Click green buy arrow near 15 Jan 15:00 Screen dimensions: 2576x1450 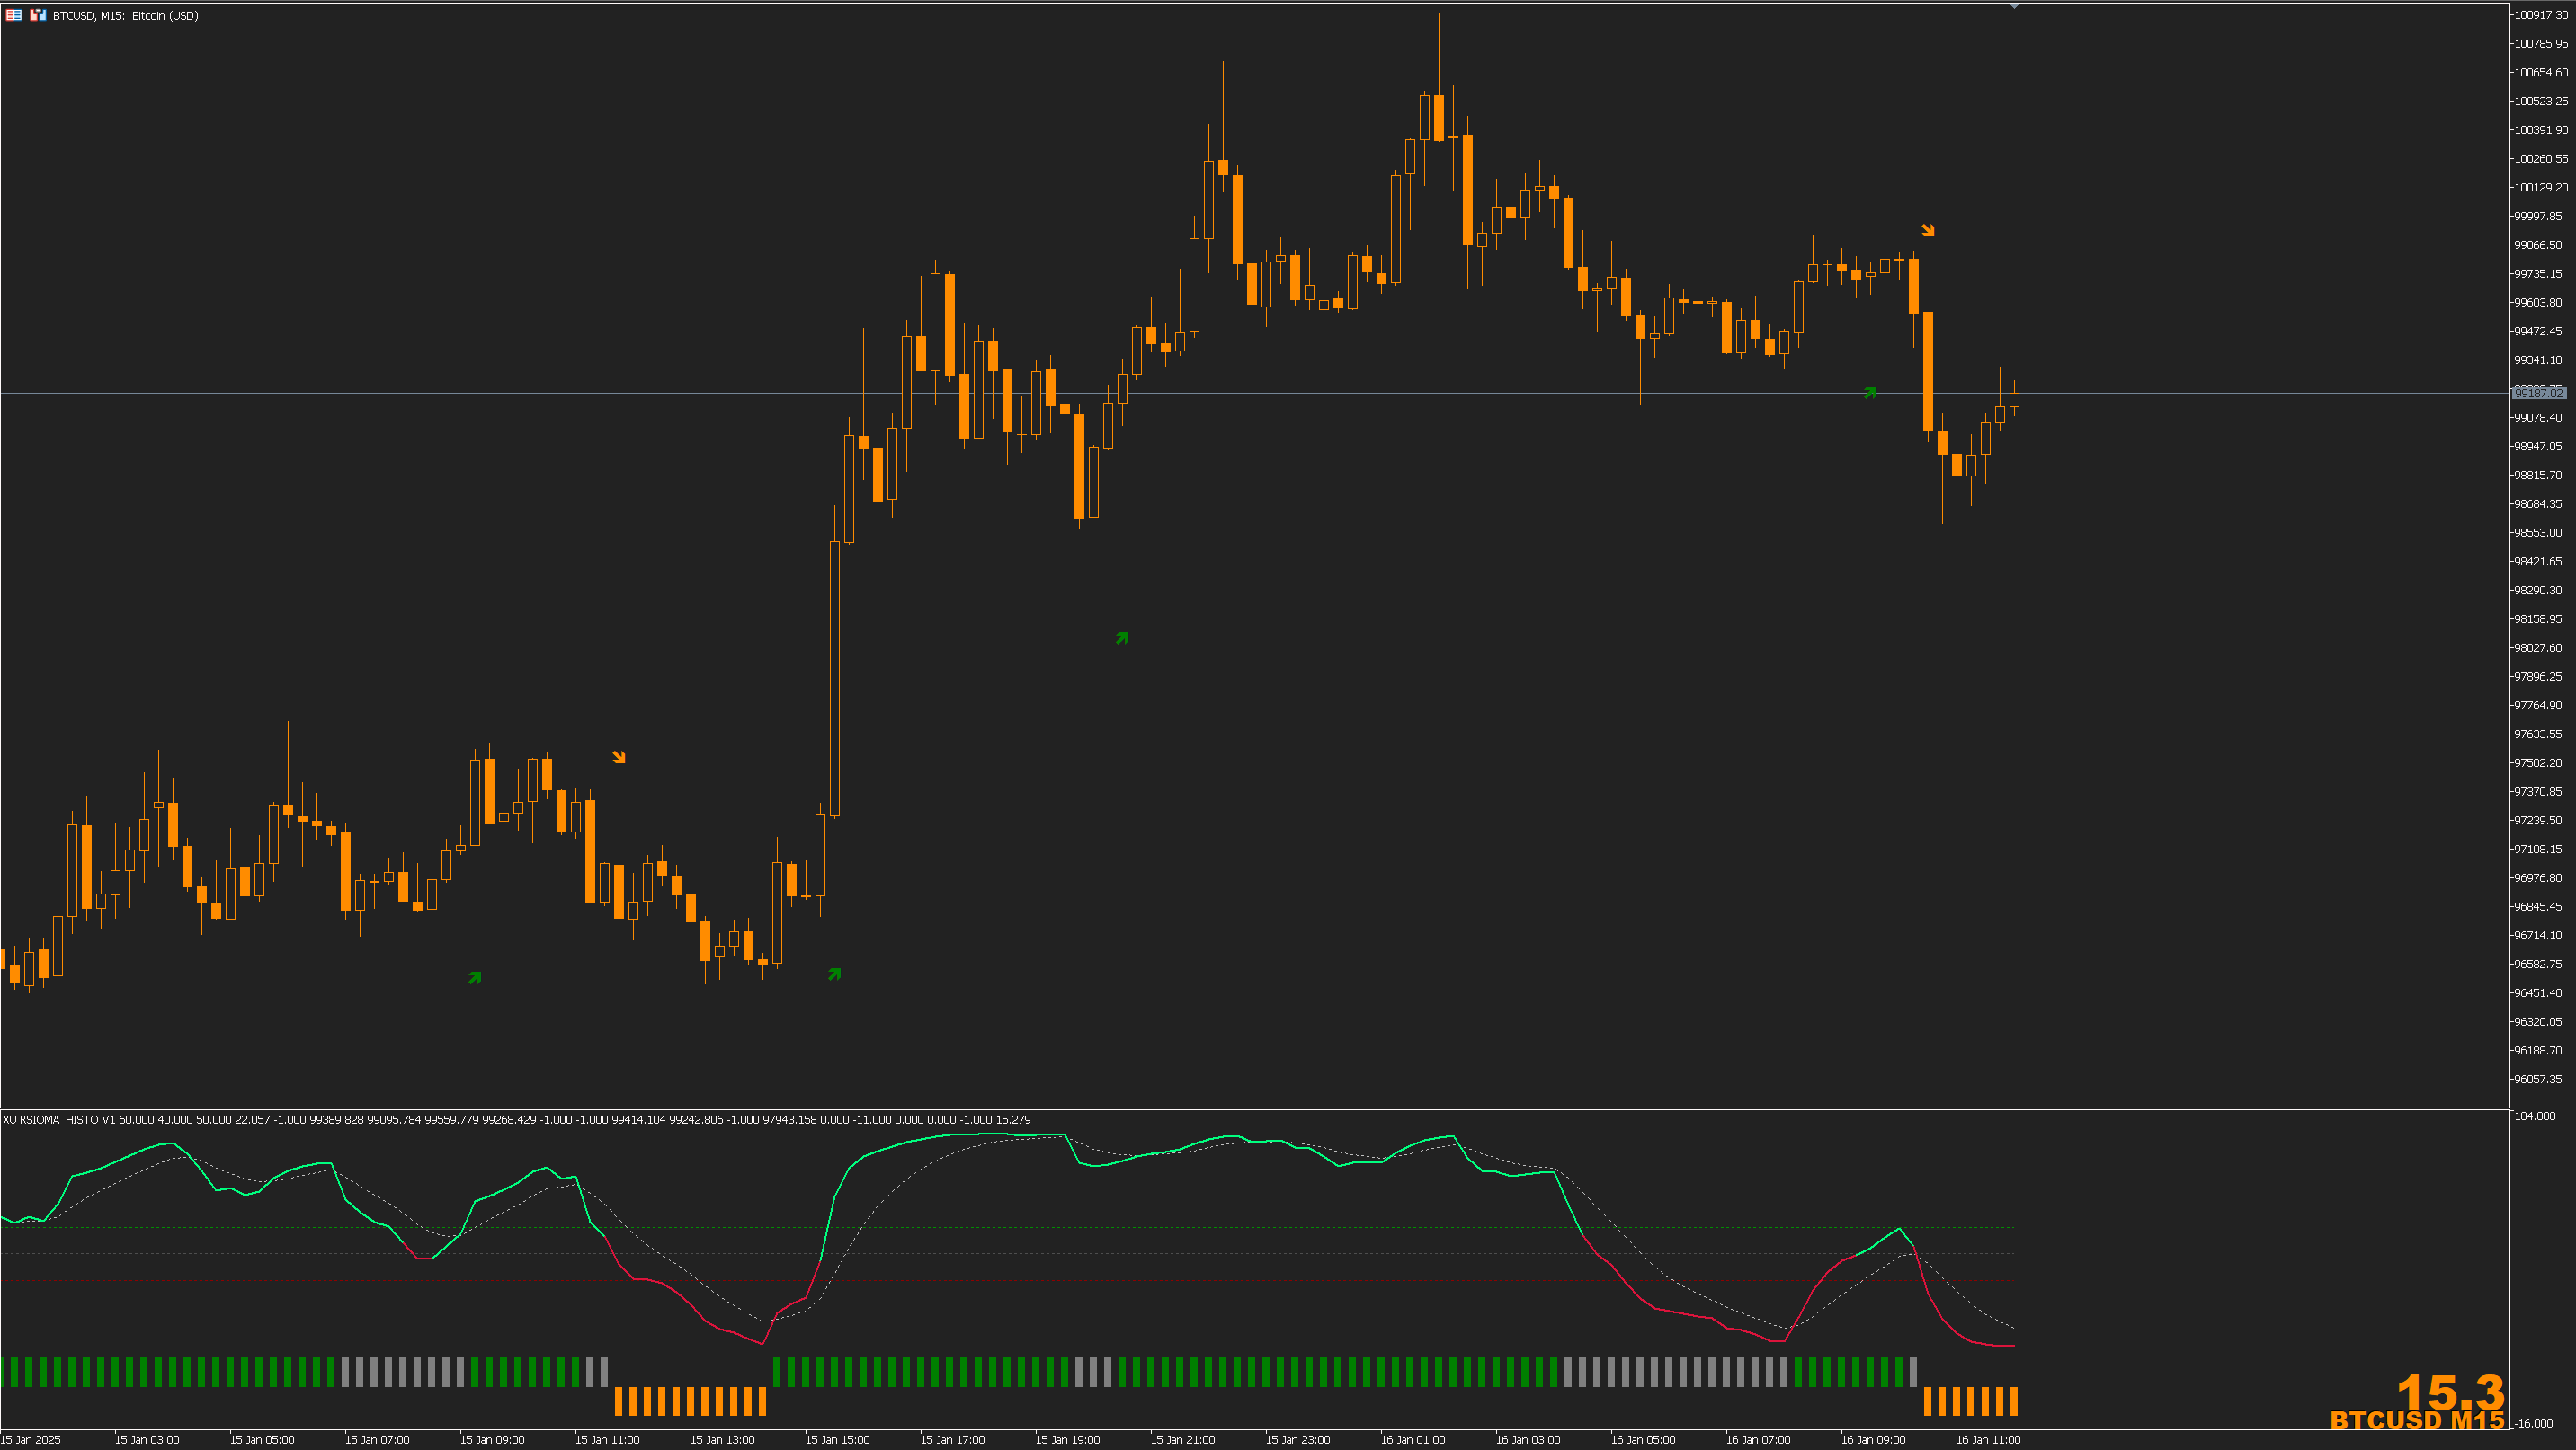(x=834, y=974)
